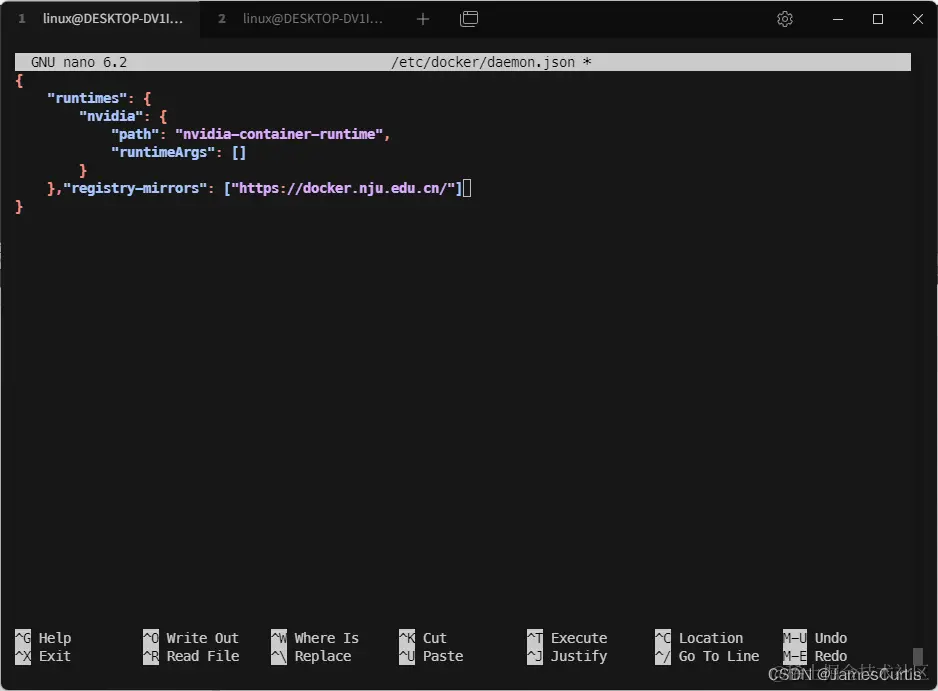Switch to the first linux@DESKTOP terminal tab
This screenshot has height=691, width=938.
pos(100,19)
